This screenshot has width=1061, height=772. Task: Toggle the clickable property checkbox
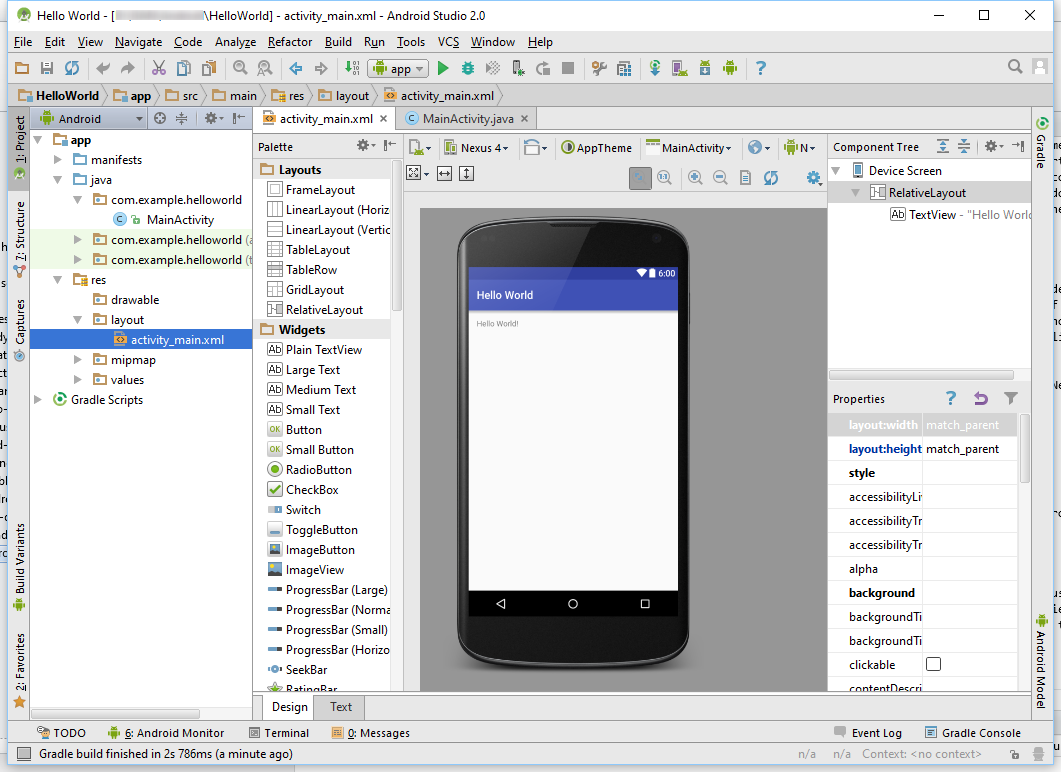click(x=933, y=664)
